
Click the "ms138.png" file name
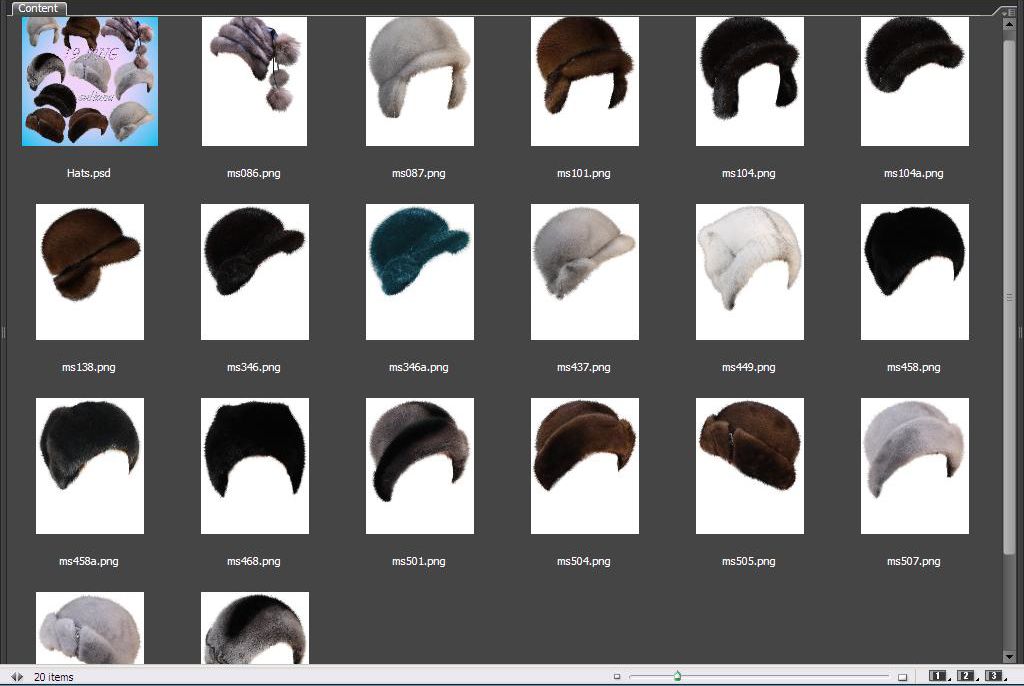click(89, 367)
